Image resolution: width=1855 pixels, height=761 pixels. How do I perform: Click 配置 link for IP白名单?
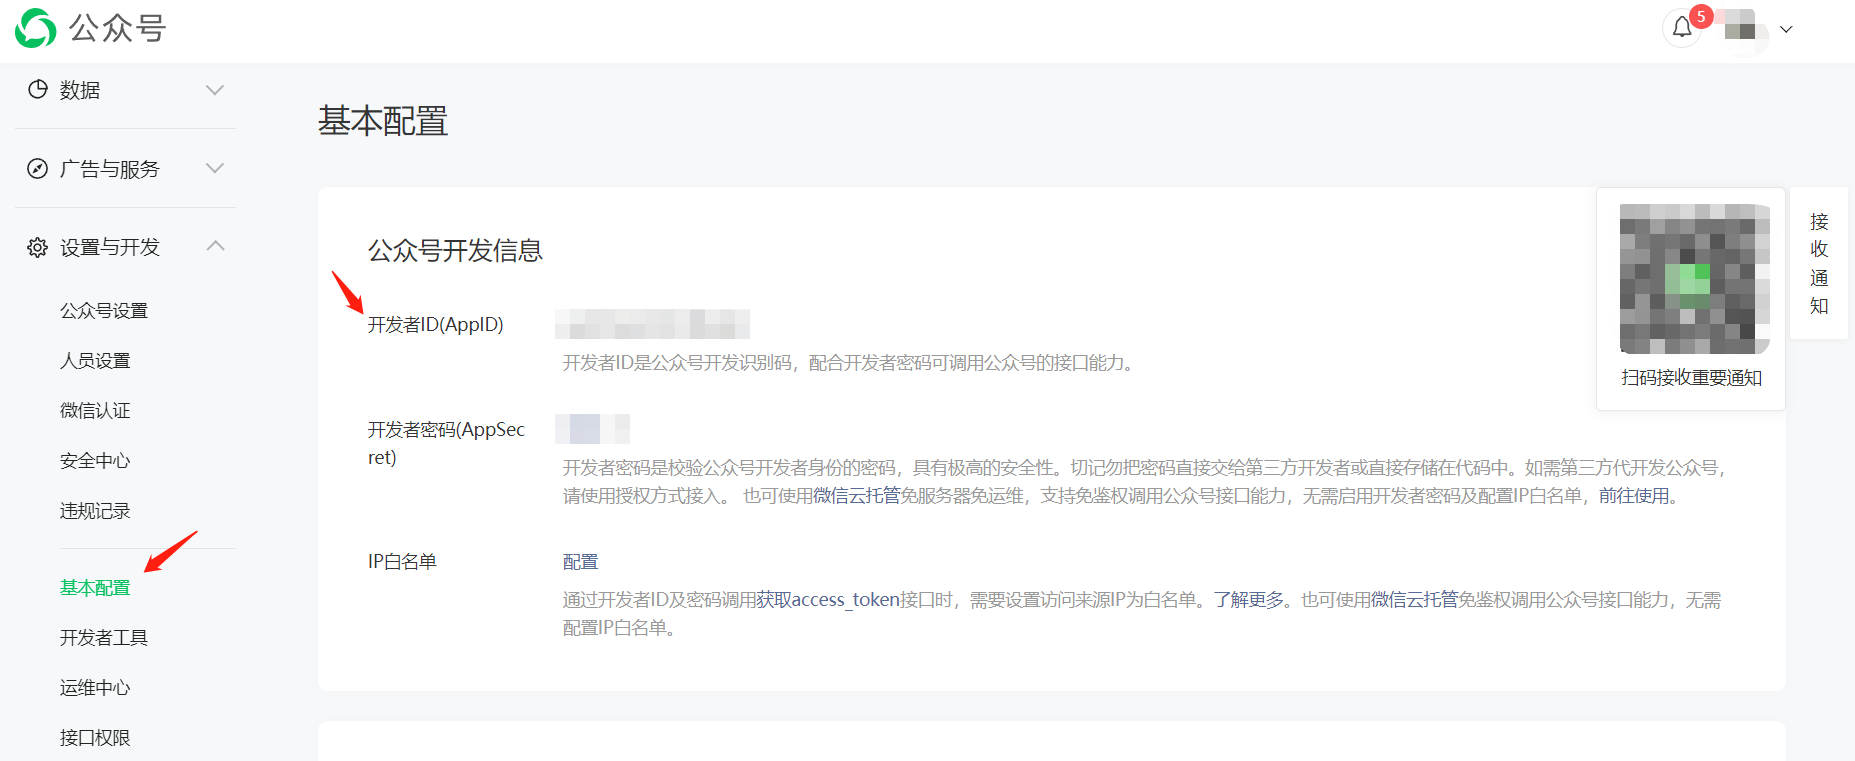tap(580, 562)
